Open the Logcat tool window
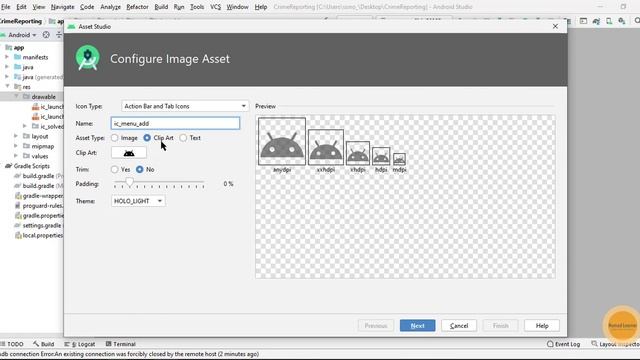The width and height of the screenshot is (640, 360). coord(80,344)
